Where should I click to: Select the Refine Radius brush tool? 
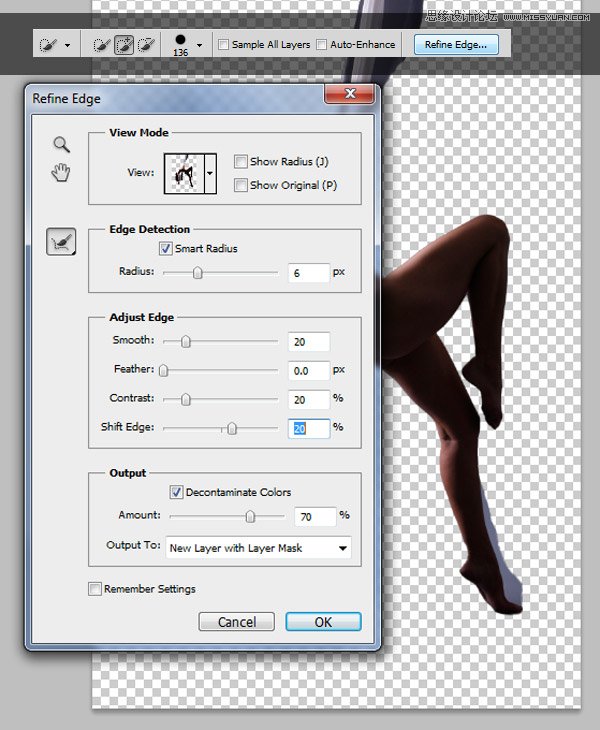(x=61, y=241)
